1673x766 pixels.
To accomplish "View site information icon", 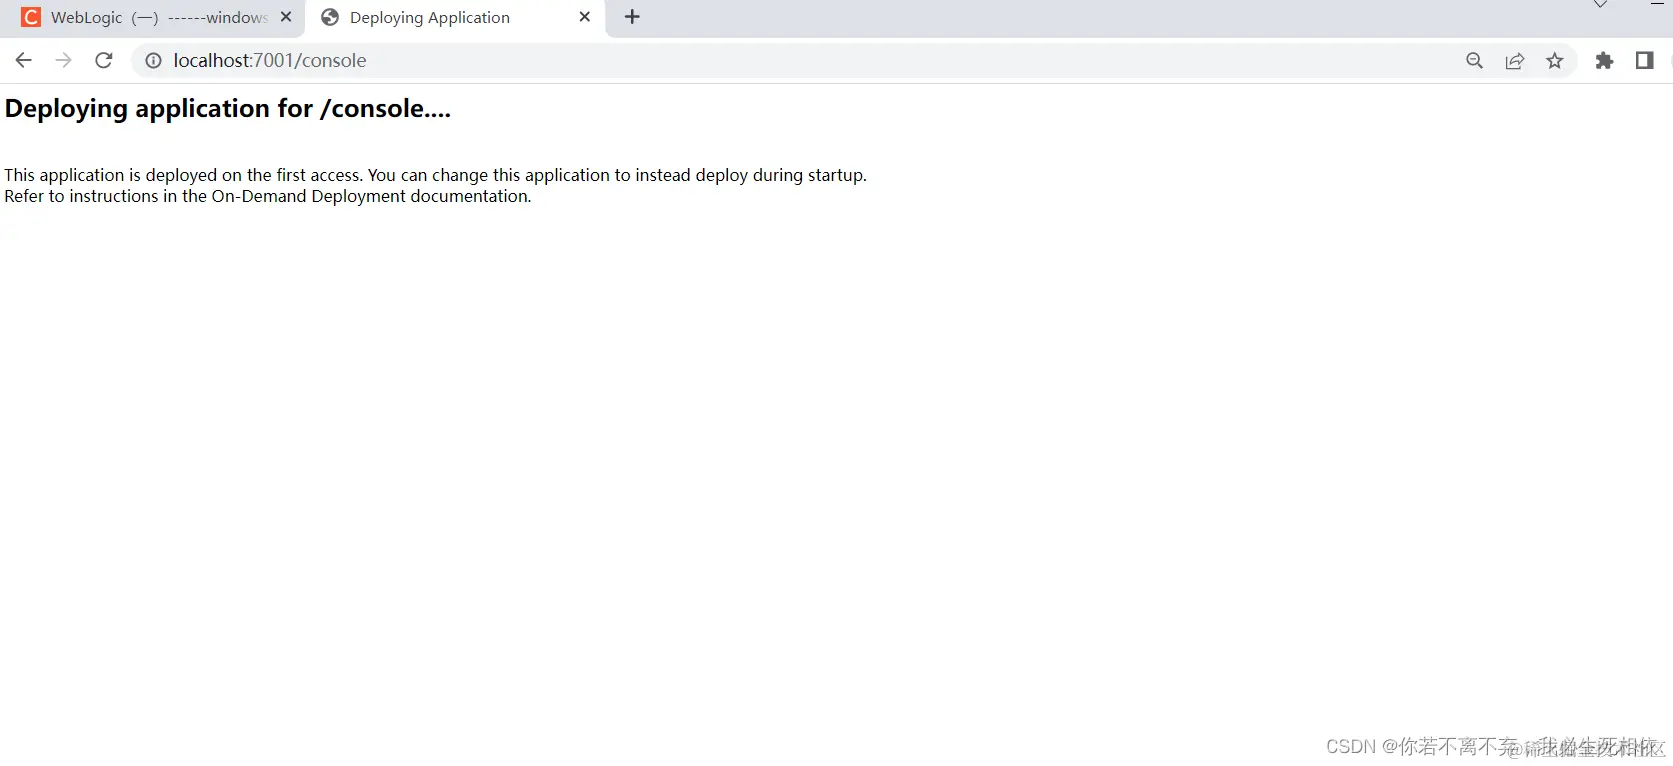I will pyautogui.click(x=153, y=61).
